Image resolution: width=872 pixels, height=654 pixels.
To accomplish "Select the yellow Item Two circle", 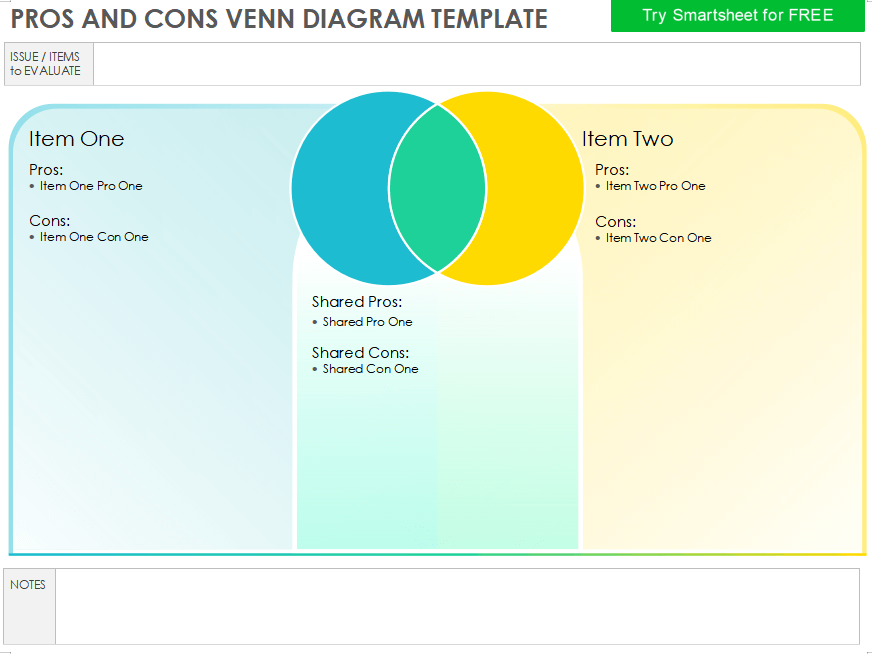I will (x=535, y=189).
